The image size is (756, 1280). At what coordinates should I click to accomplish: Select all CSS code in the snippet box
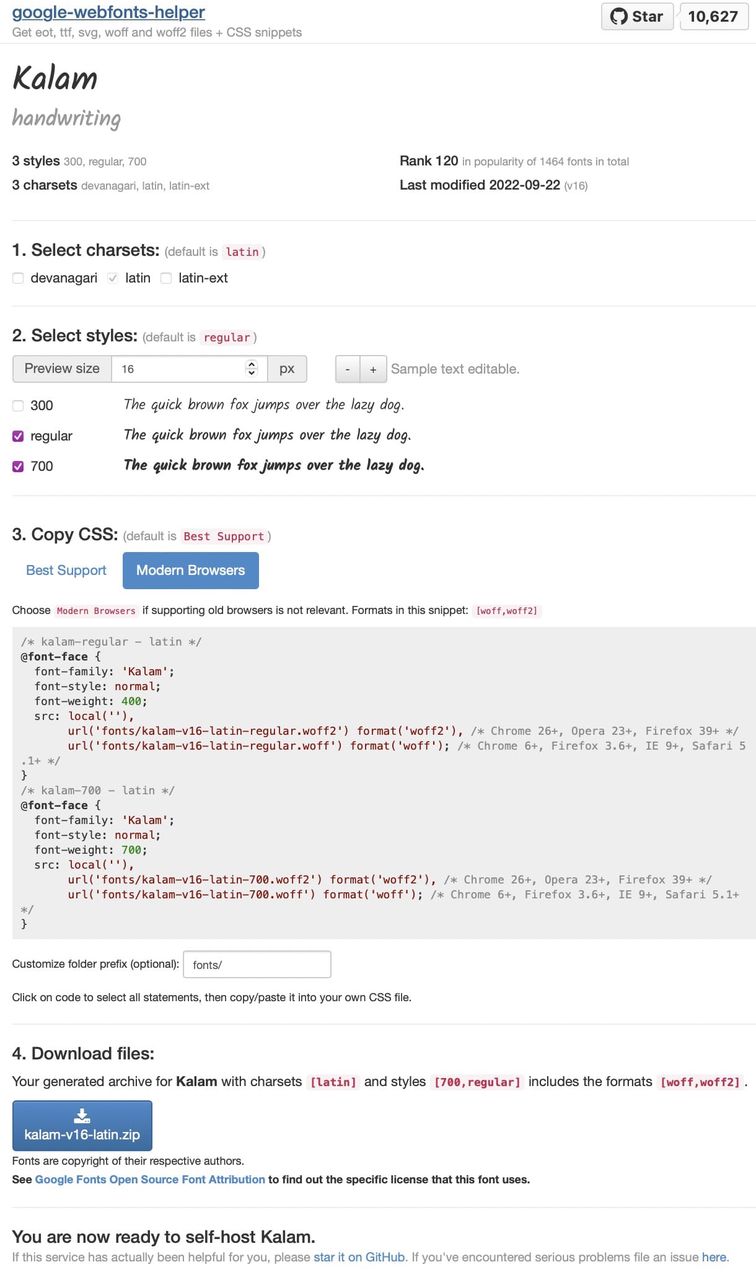click(380, 780)
